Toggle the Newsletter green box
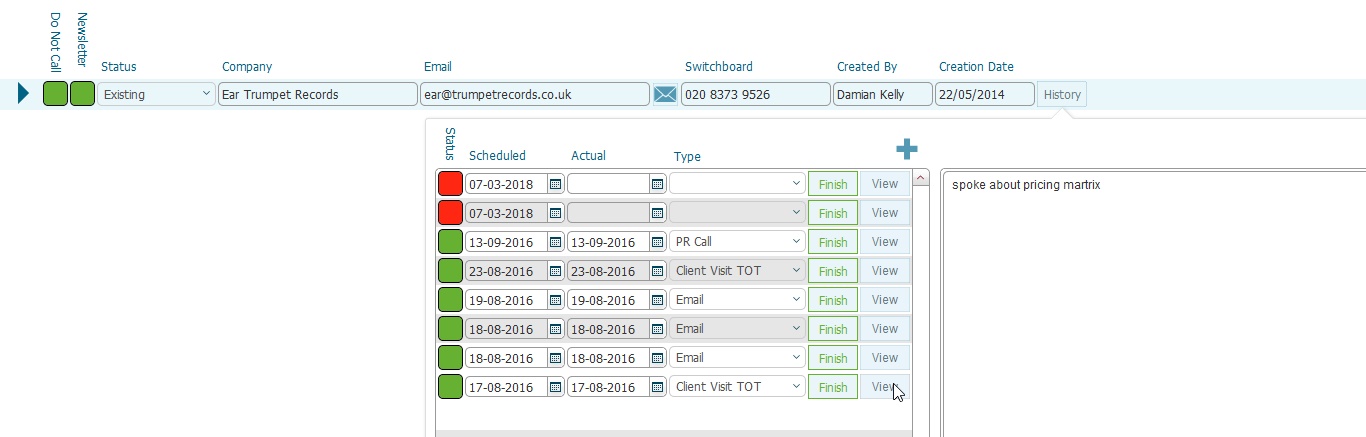This screenshot has height=437, width=1366. [82, 94]
